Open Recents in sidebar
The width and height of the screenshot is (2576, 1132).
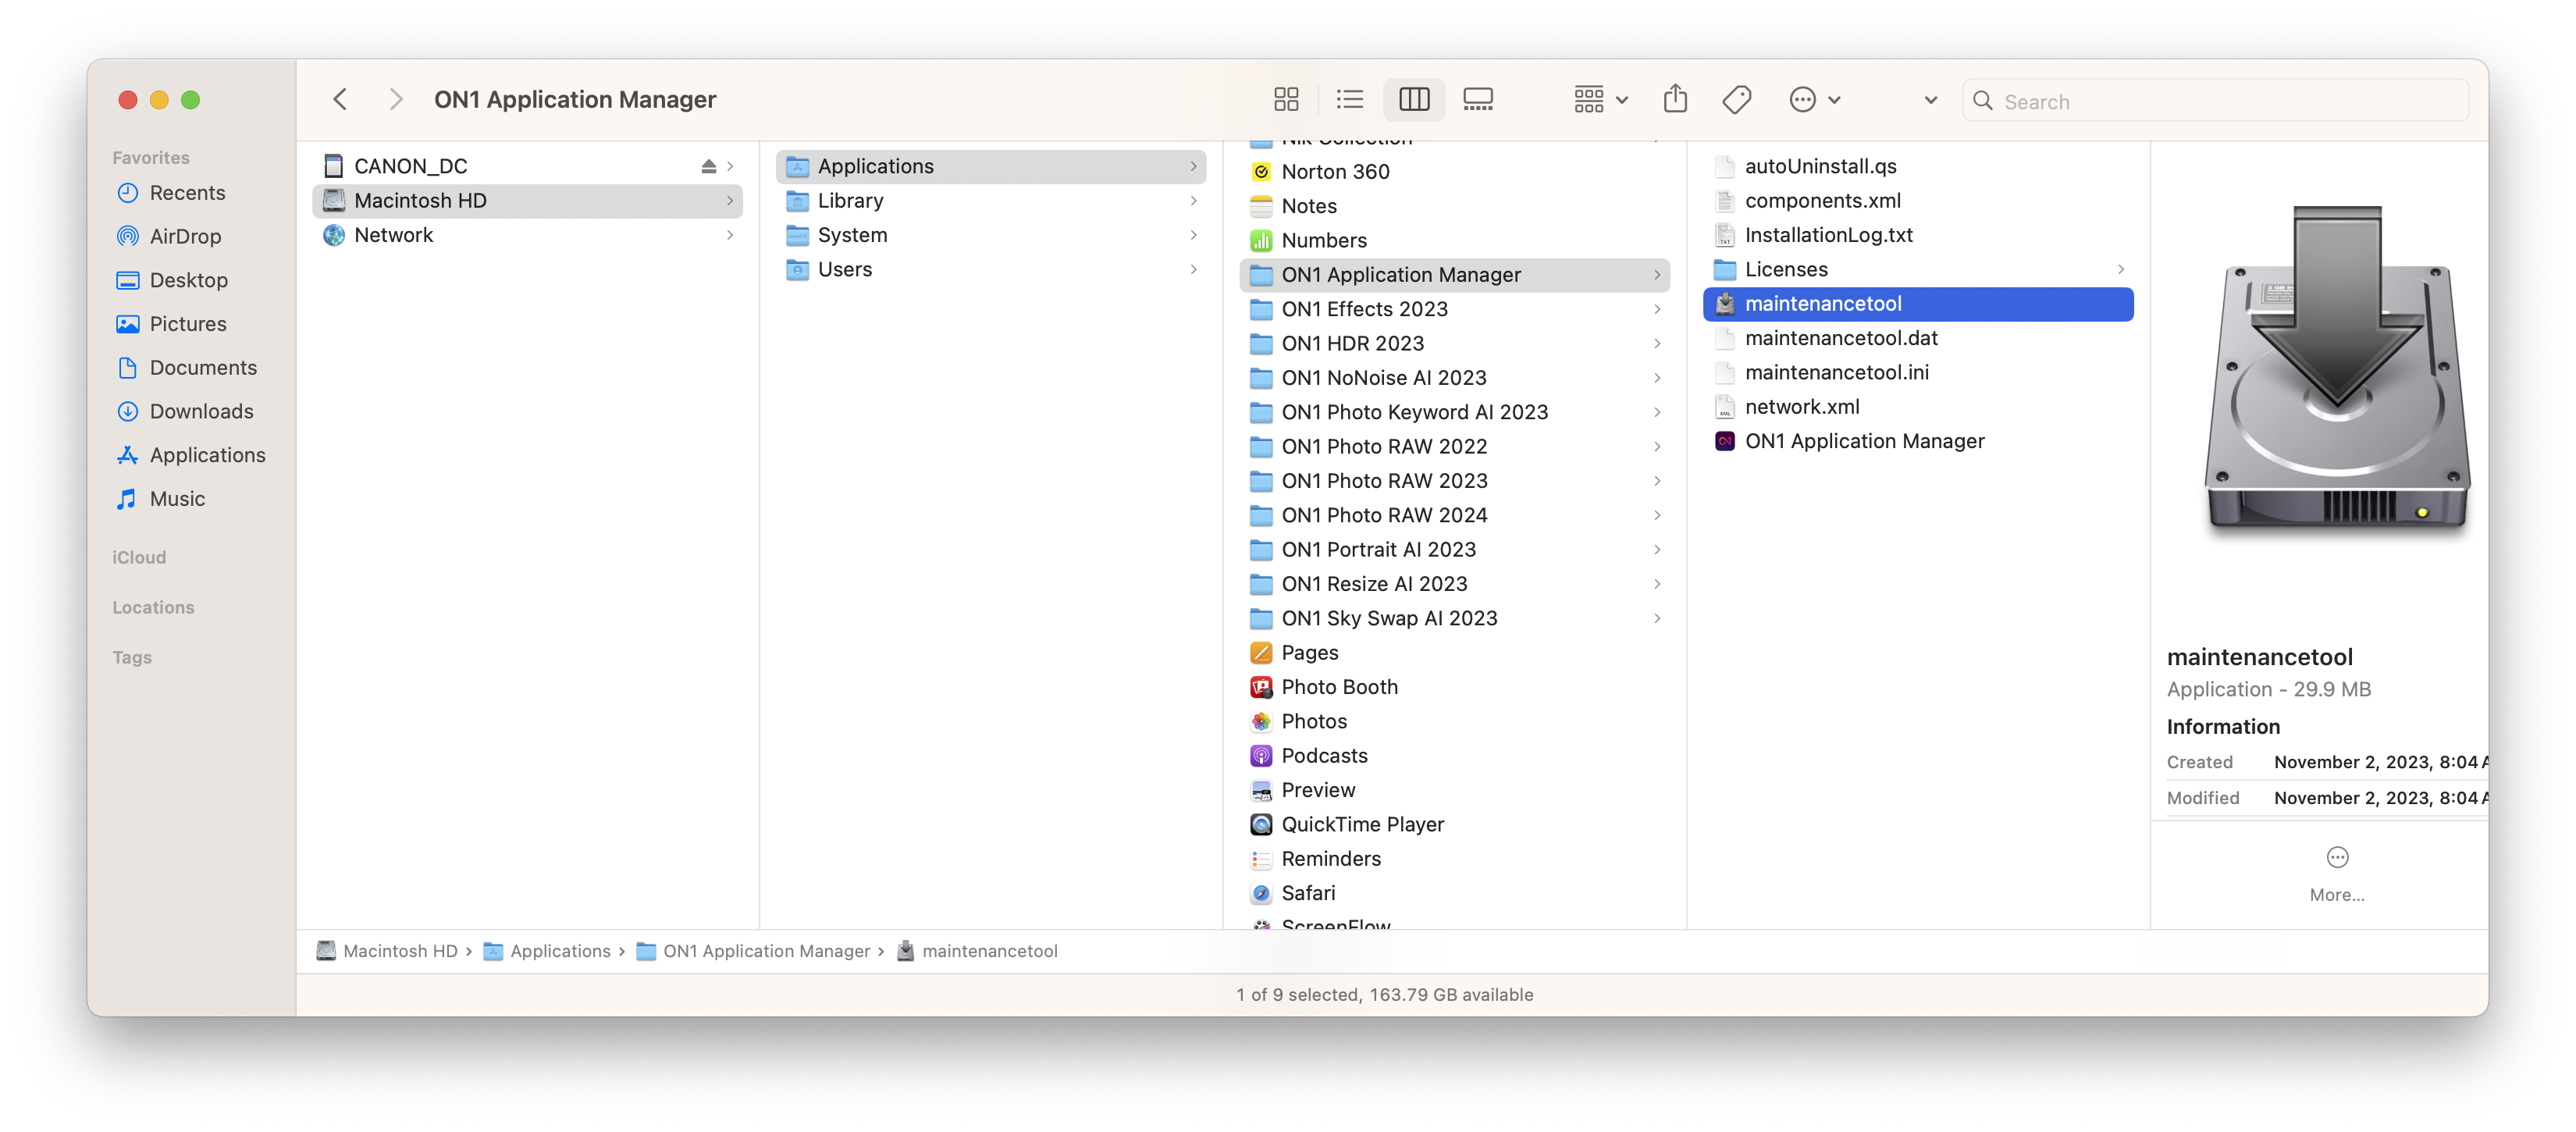click(187, 193)
